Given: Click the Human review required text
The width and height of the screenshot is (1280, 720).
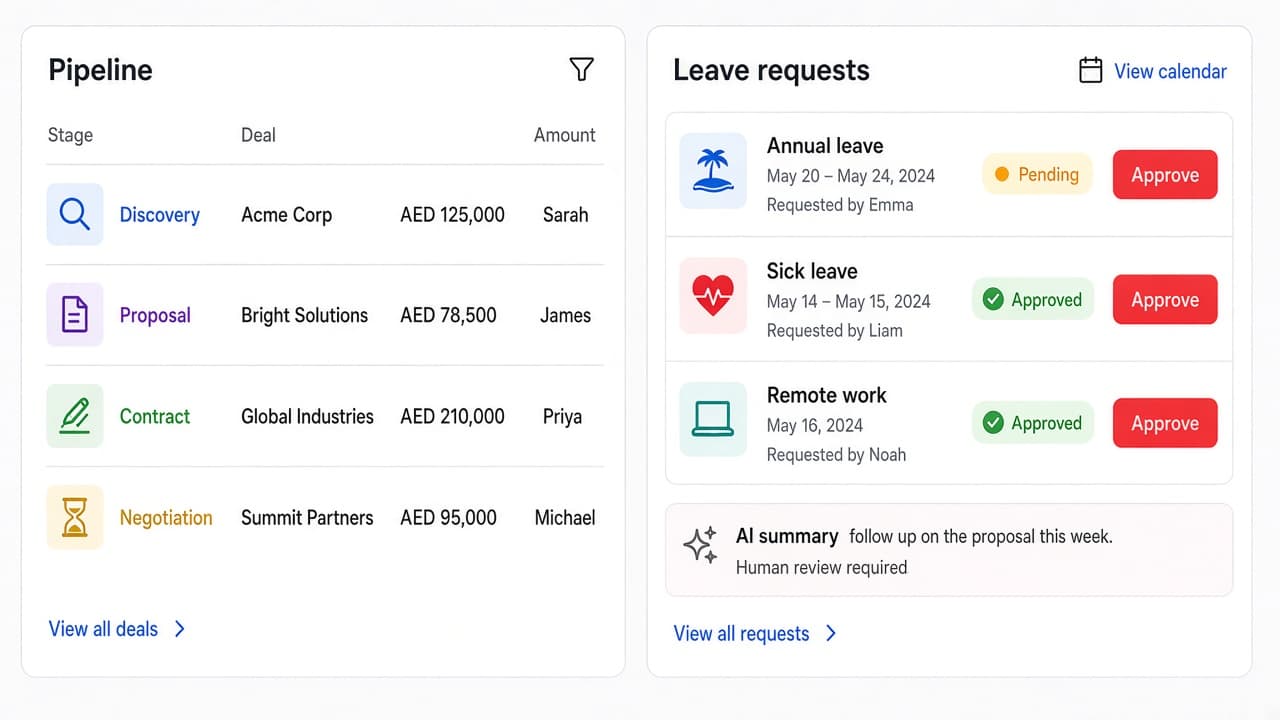Looking at the screenshot, I should [x=822, y=568].
